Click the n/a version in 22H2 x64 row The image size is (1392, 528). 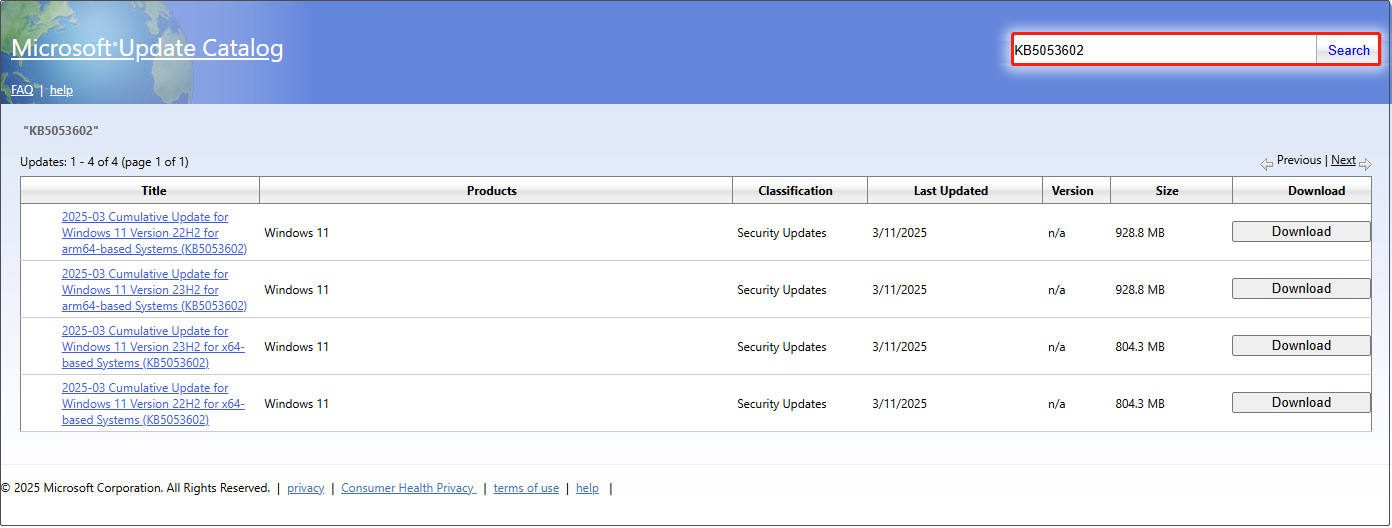click(x=1057, y=404)
